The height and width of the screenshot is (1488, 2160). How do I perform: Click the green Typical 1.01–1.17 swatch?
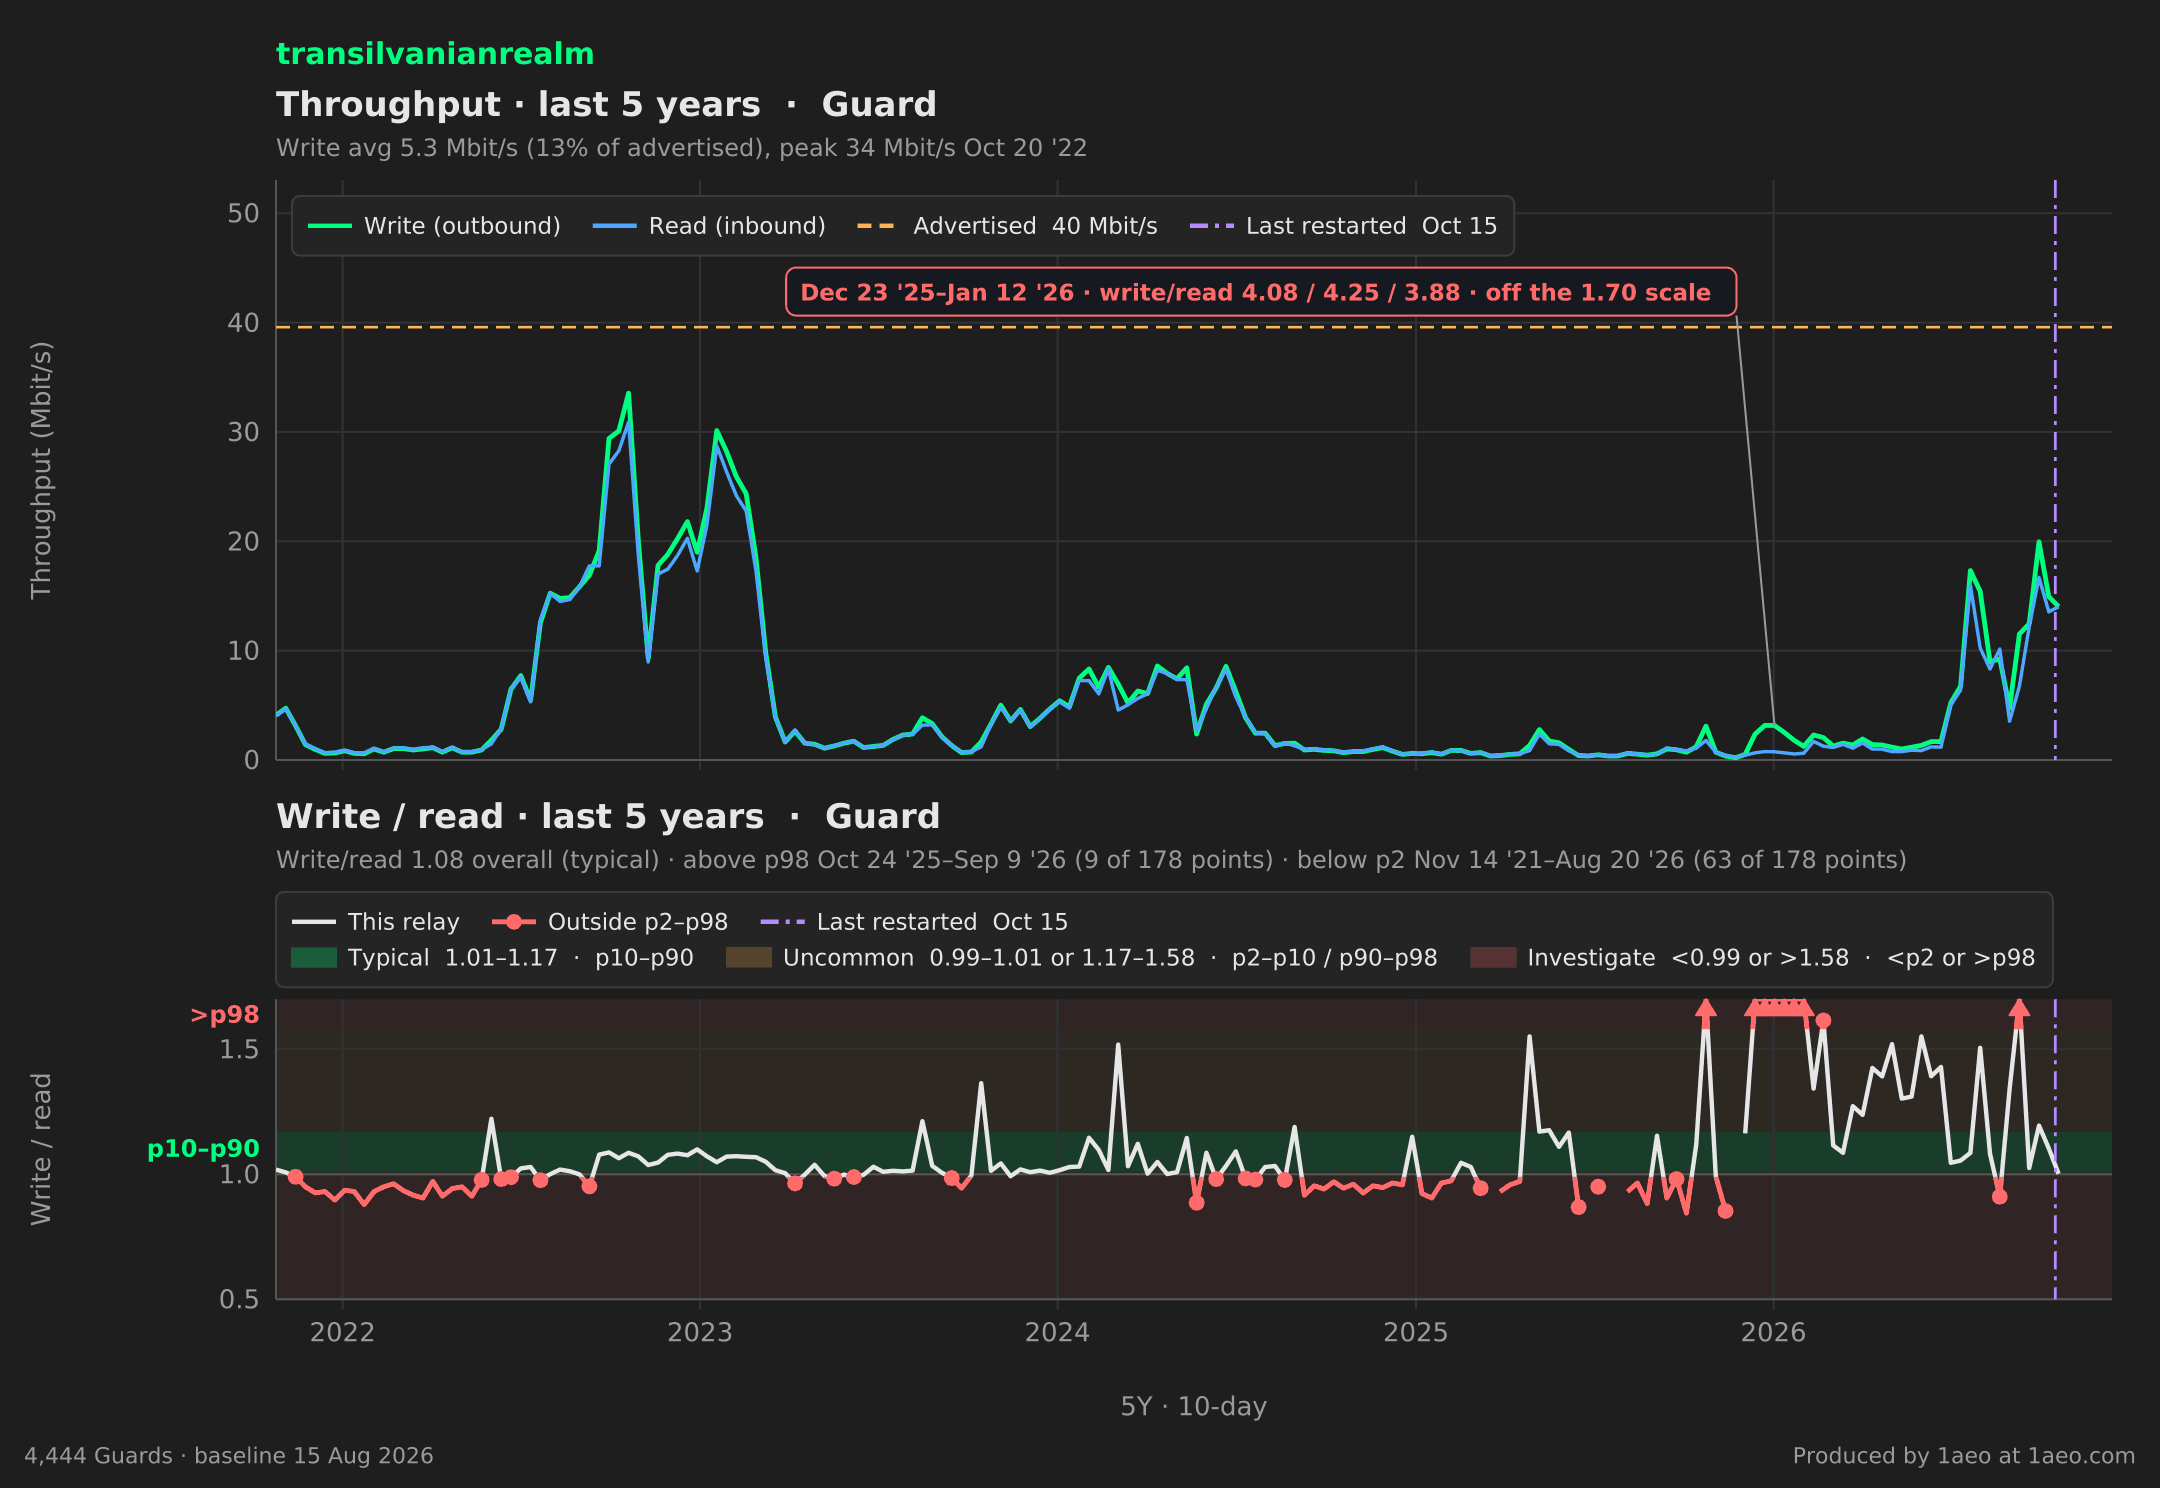point(314,958)
